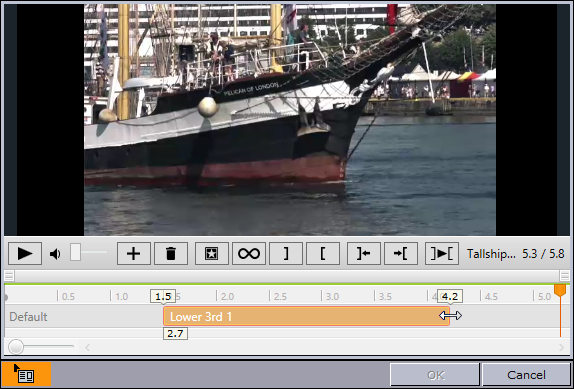Mute audio with the speaker icon
Viewport: 574px width, 389px height.
[55, 254]
